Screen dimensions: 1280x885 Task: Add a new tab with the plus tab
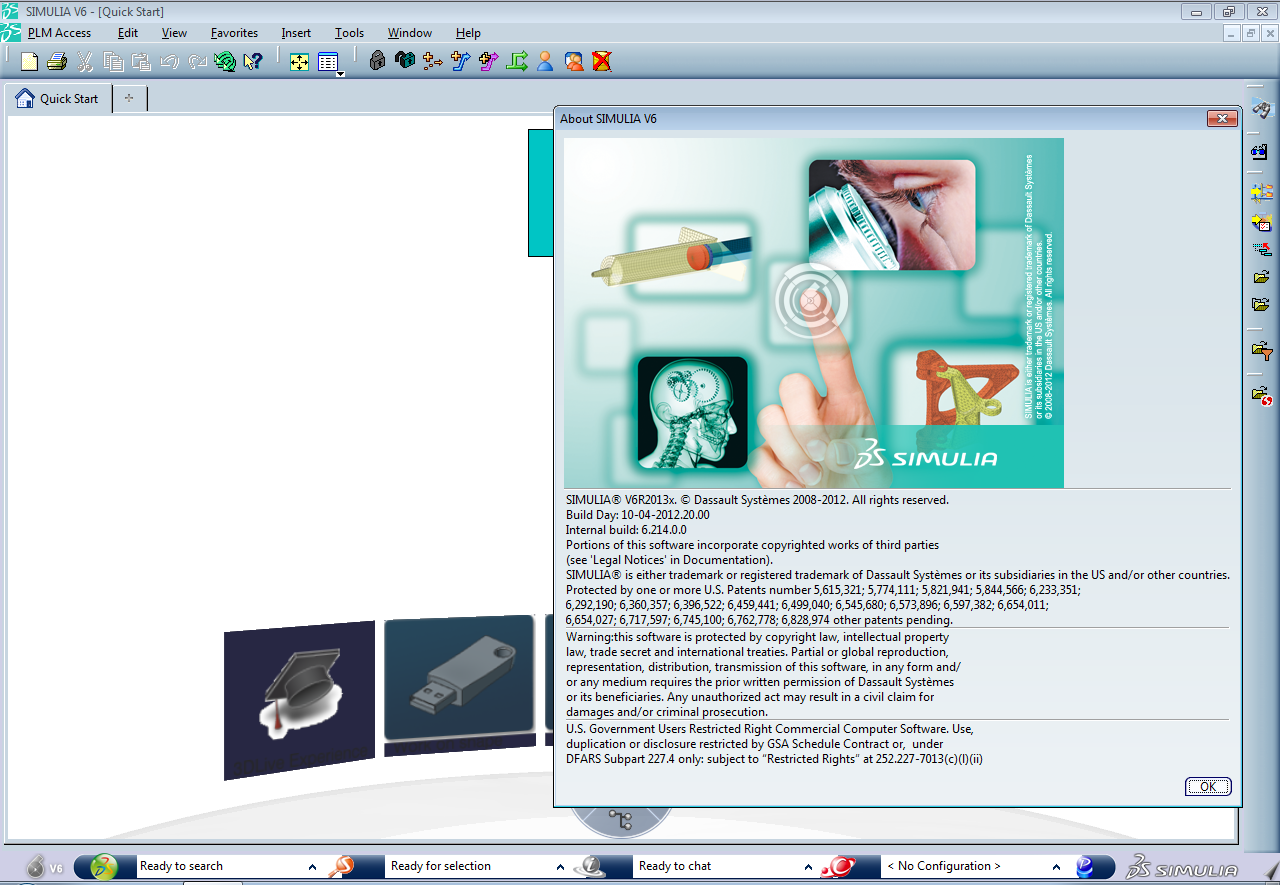[x=130, y=98]
